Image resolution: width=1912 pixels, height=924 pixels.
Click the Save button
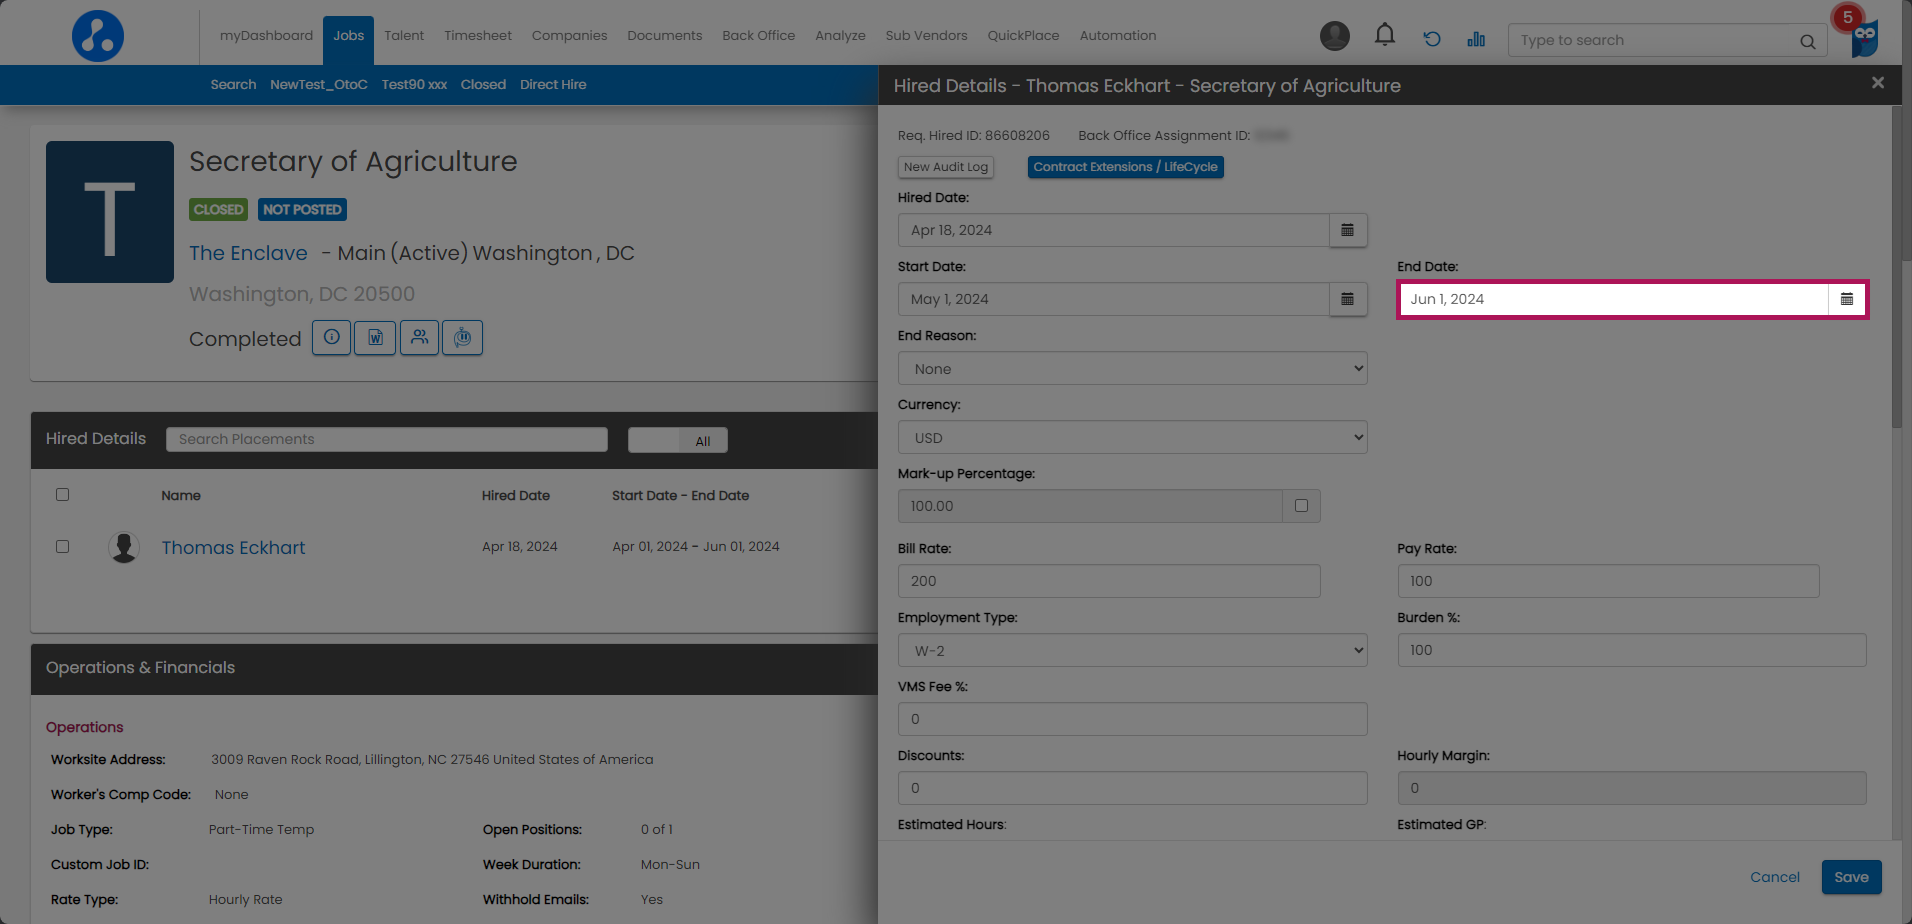1850,877
